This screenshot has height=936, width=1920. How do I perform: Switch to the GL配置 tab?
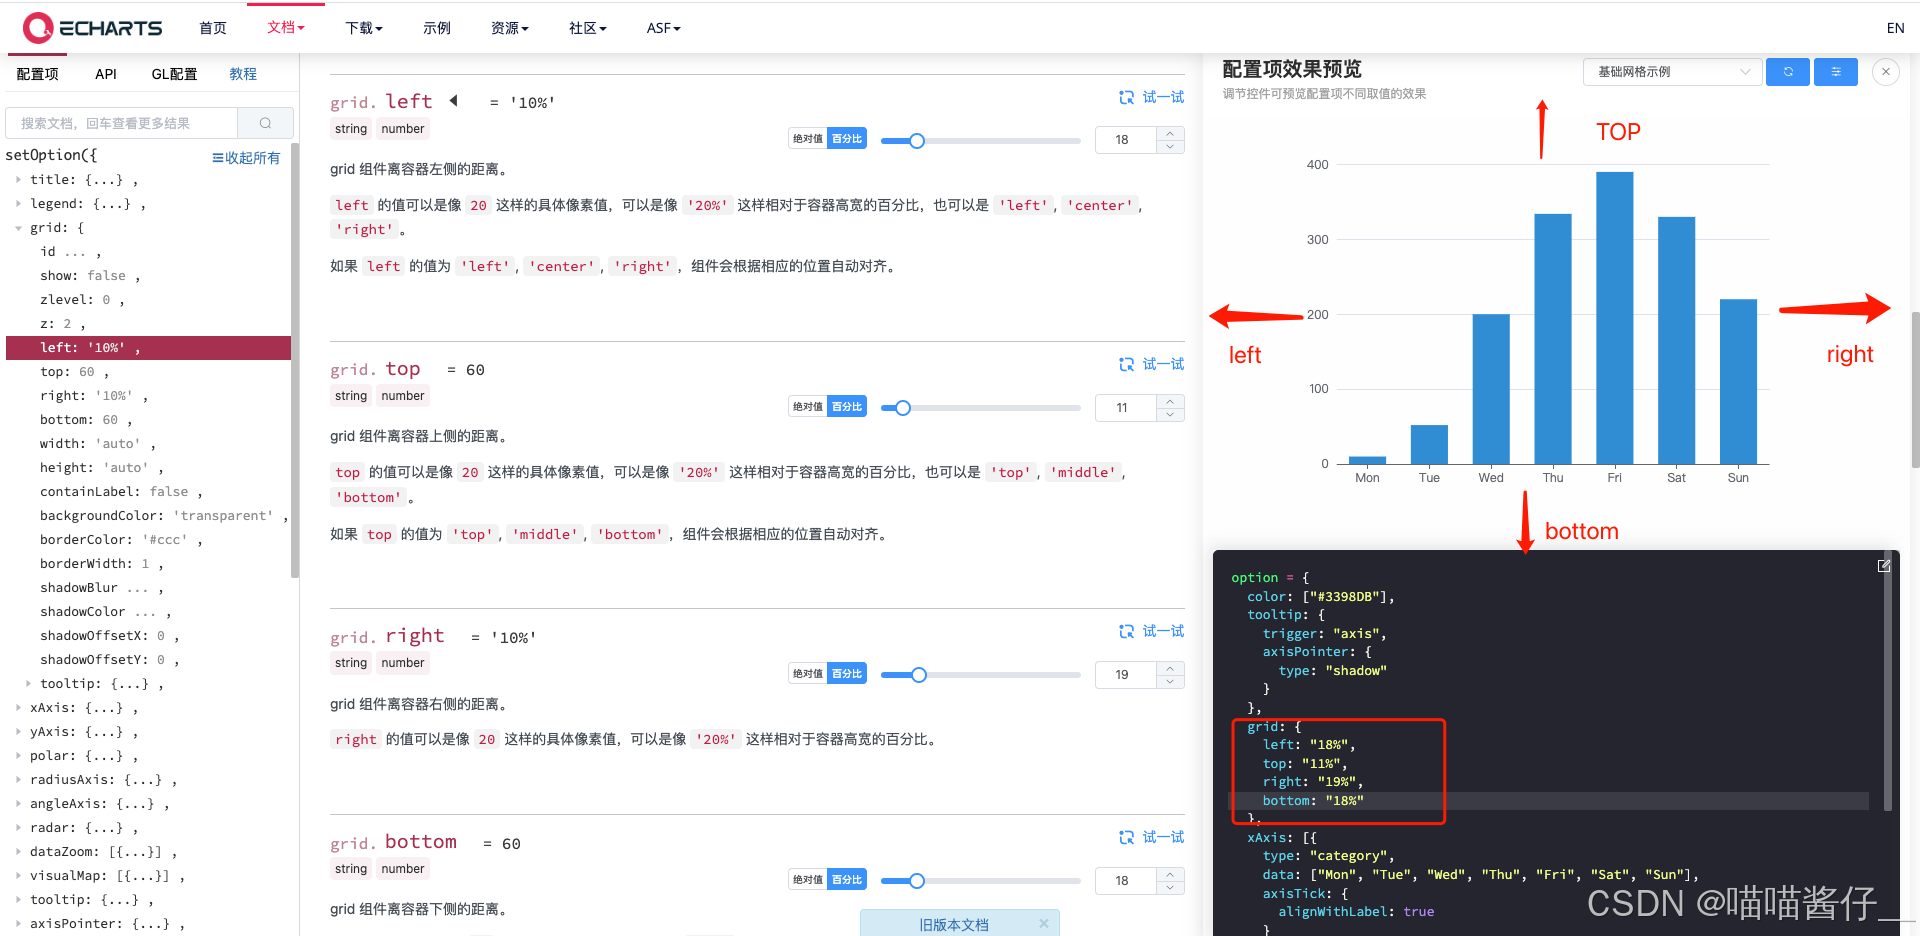pyautogui.click(x=174, y=74)
